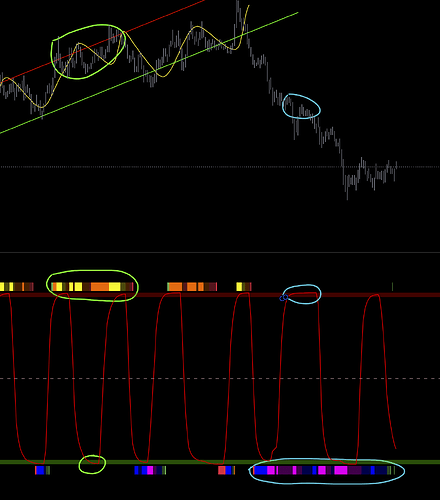The height and width of the screenshot is (500, 440).
Task: Click the small blue bar at bottom left
Action: [40, 470]
